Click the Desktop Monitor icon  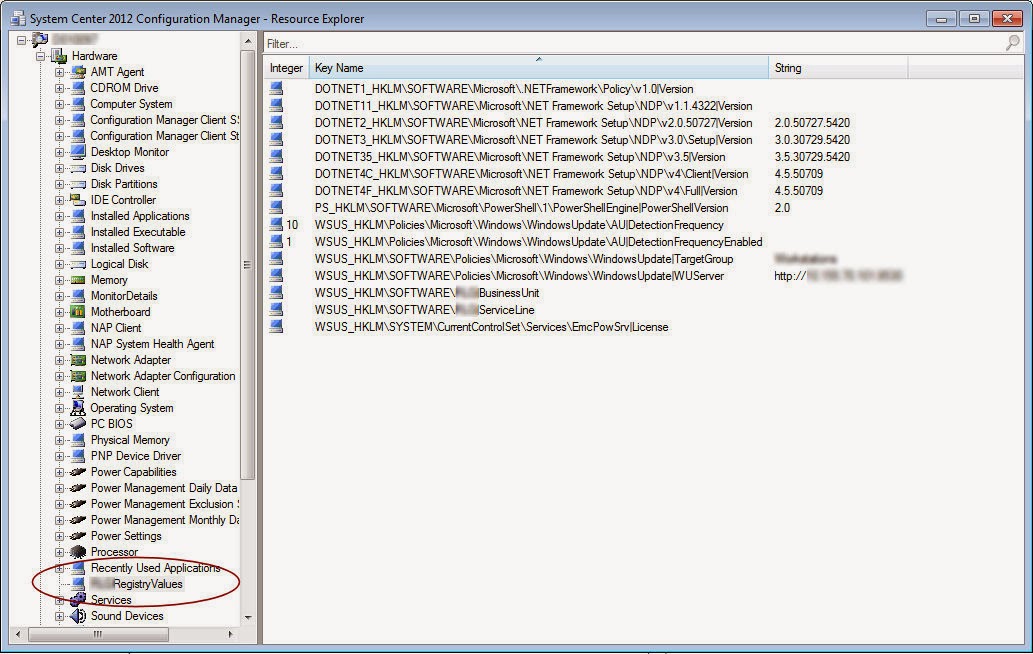(78, 152)
